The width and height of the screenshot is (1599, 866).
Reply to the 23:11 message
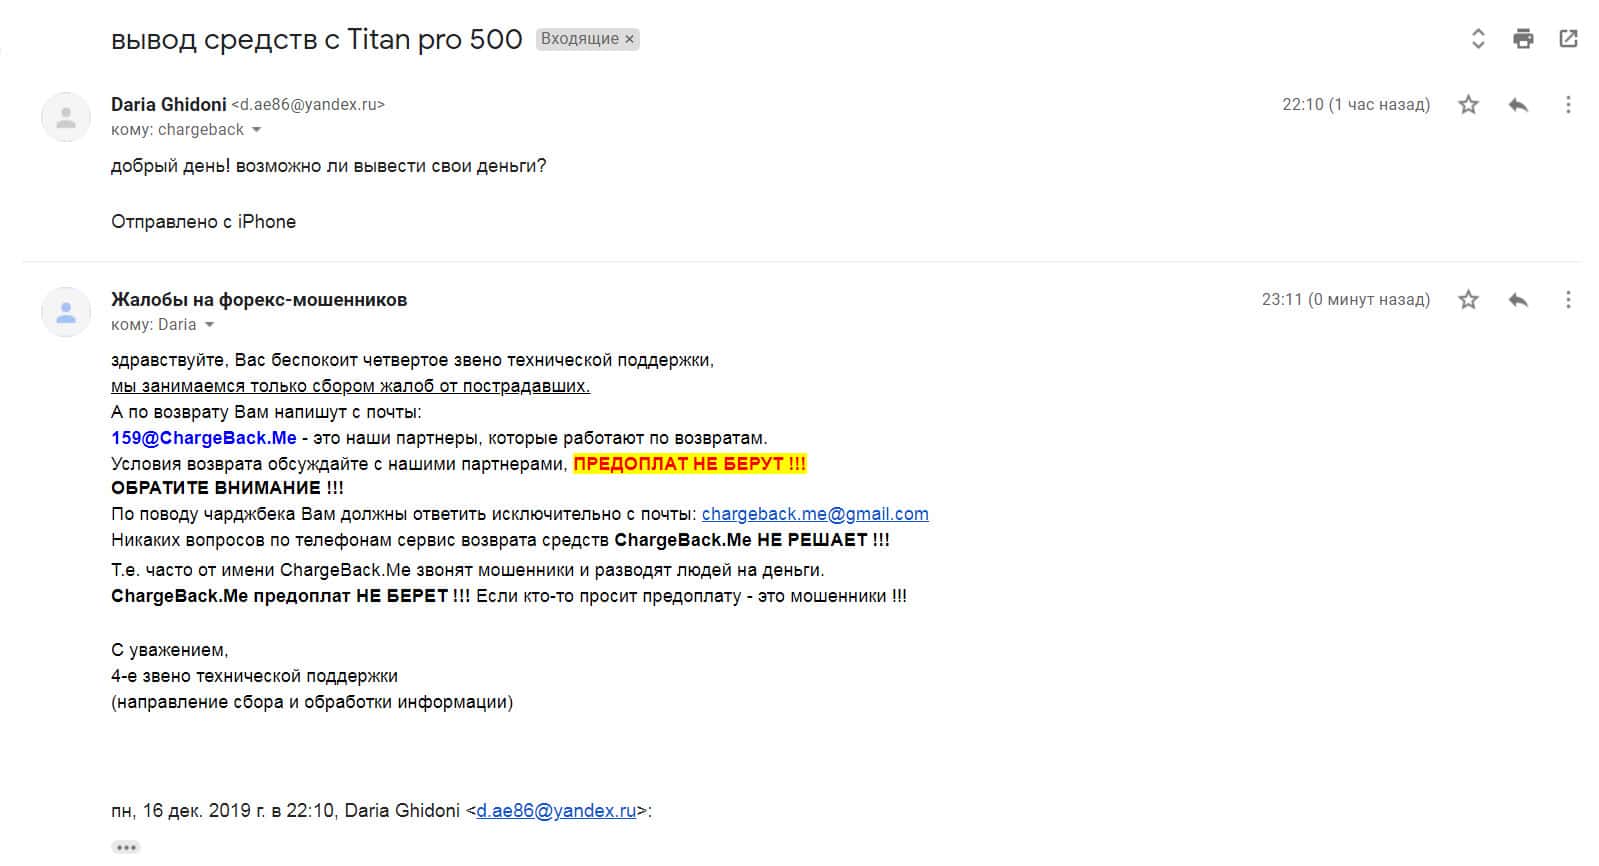click(1518, 299)
